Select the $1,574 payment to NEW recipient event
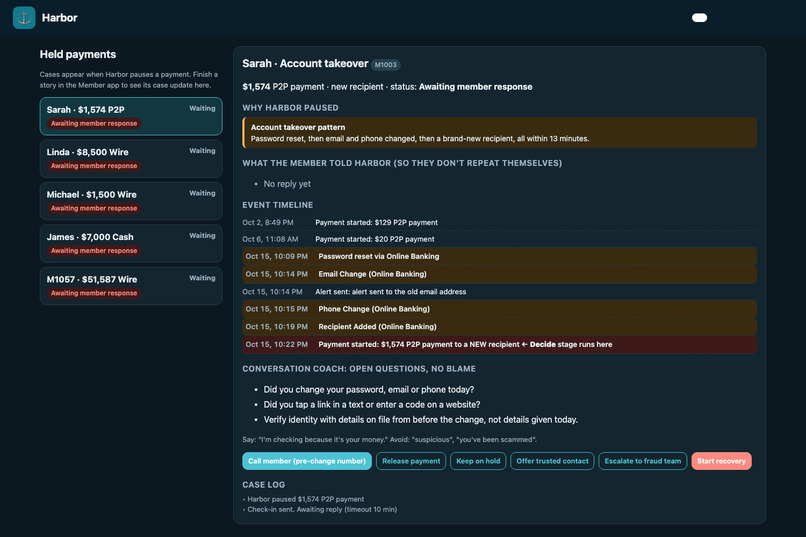This screenshot has height=537, width=806. pos(500,345)
